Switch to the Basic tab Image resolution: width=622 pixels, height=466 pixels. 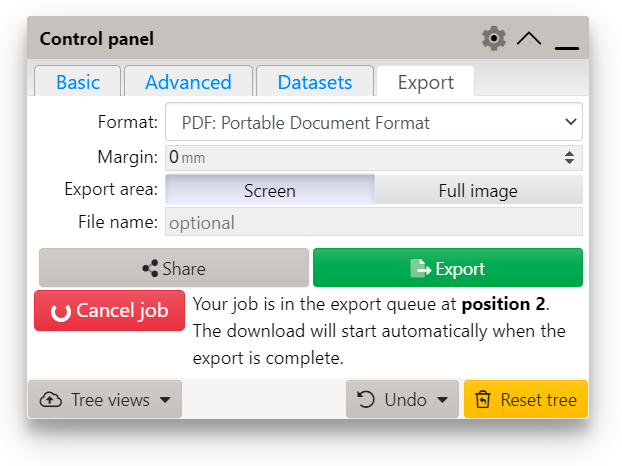pyautogui.click(x=77, y=82)
